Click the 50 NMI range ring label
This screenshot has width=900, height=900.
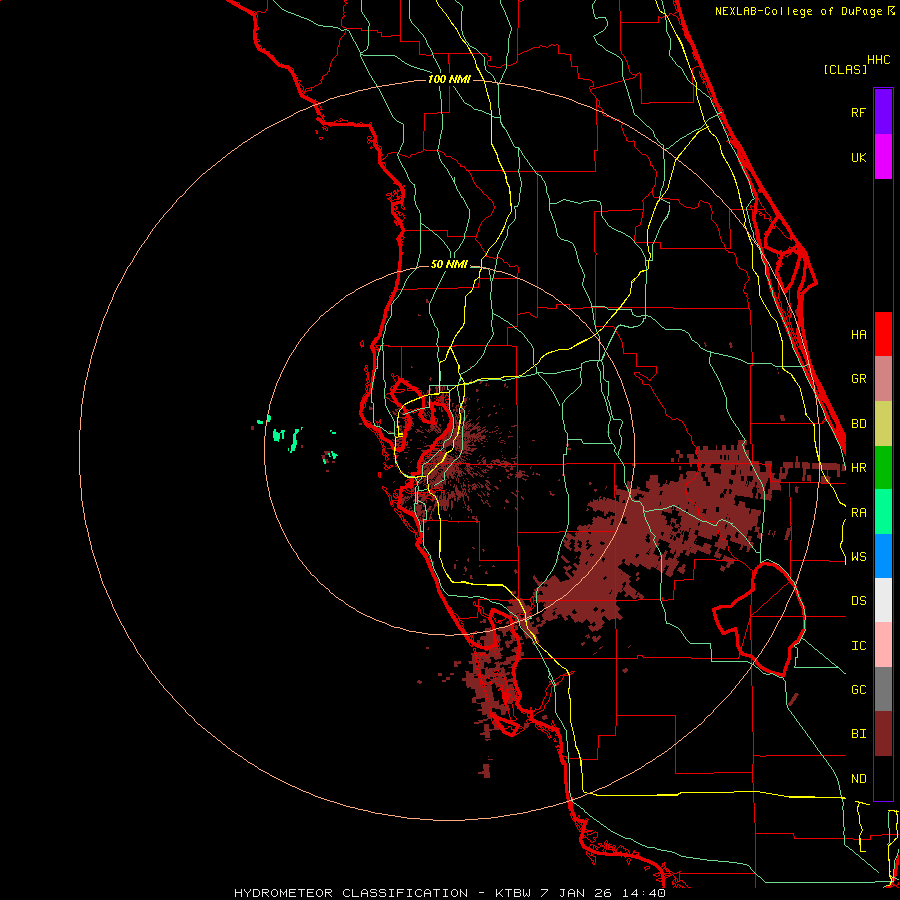pos(449,264)
